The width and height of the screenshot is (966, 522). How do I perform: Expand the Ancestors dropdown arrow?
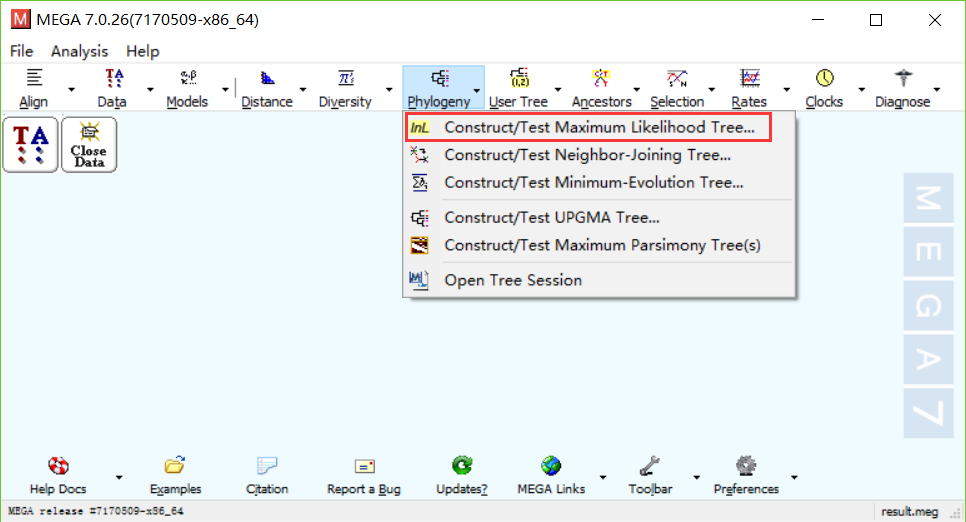637,89
